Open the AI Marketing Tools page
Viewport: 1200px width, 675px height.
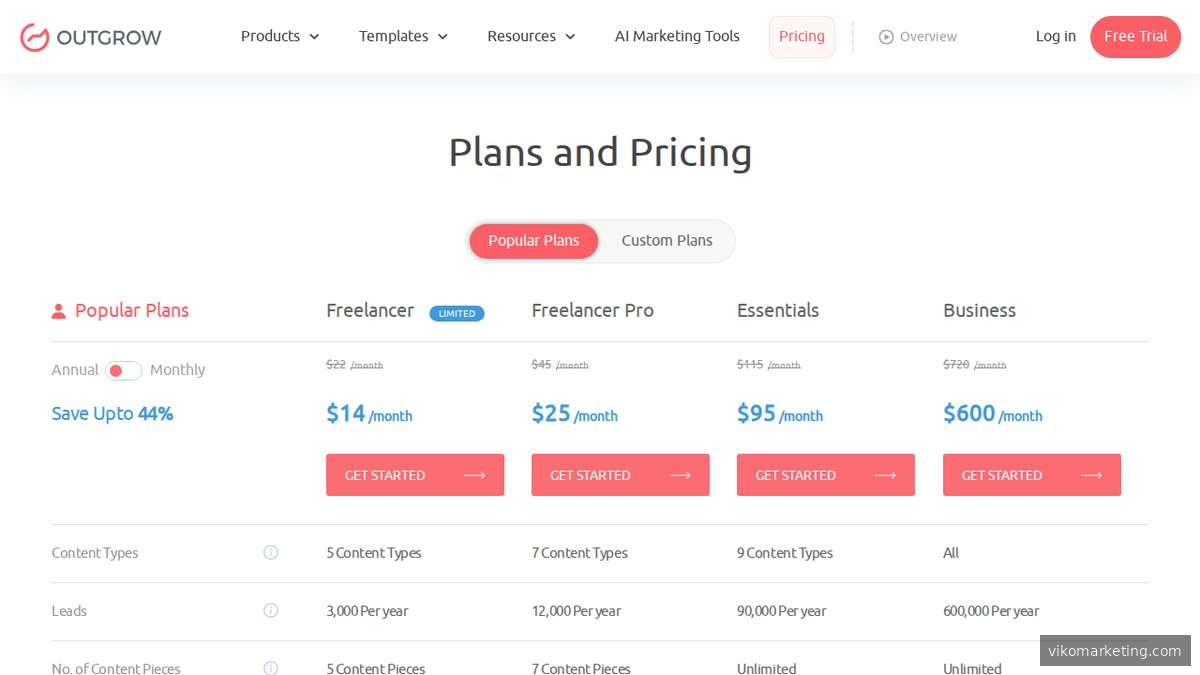(677, 36)
